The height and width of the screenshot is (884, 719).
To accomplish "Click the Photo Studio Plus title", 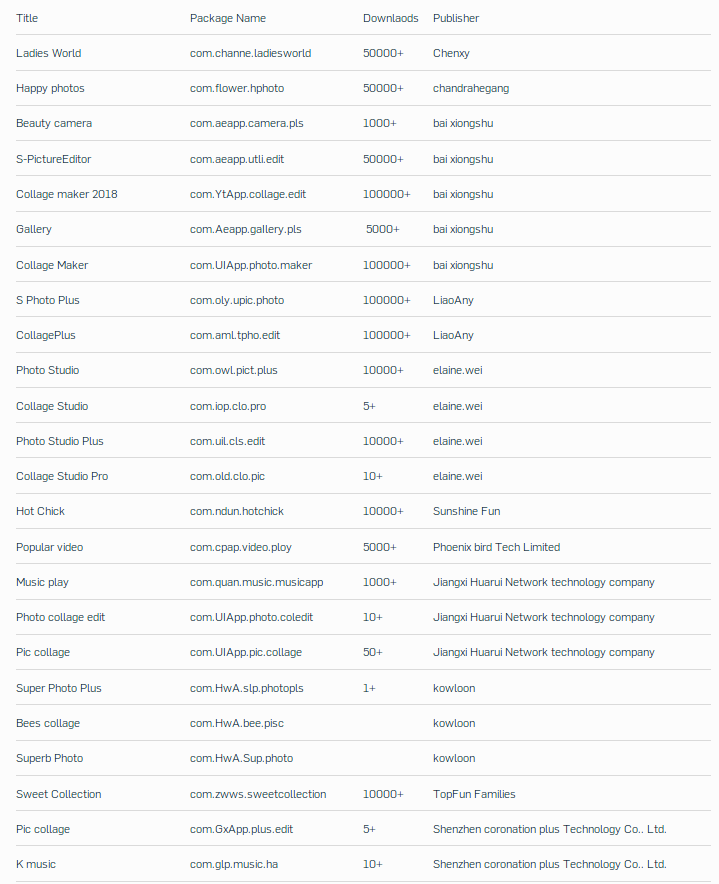I will [x=59, y=441].
